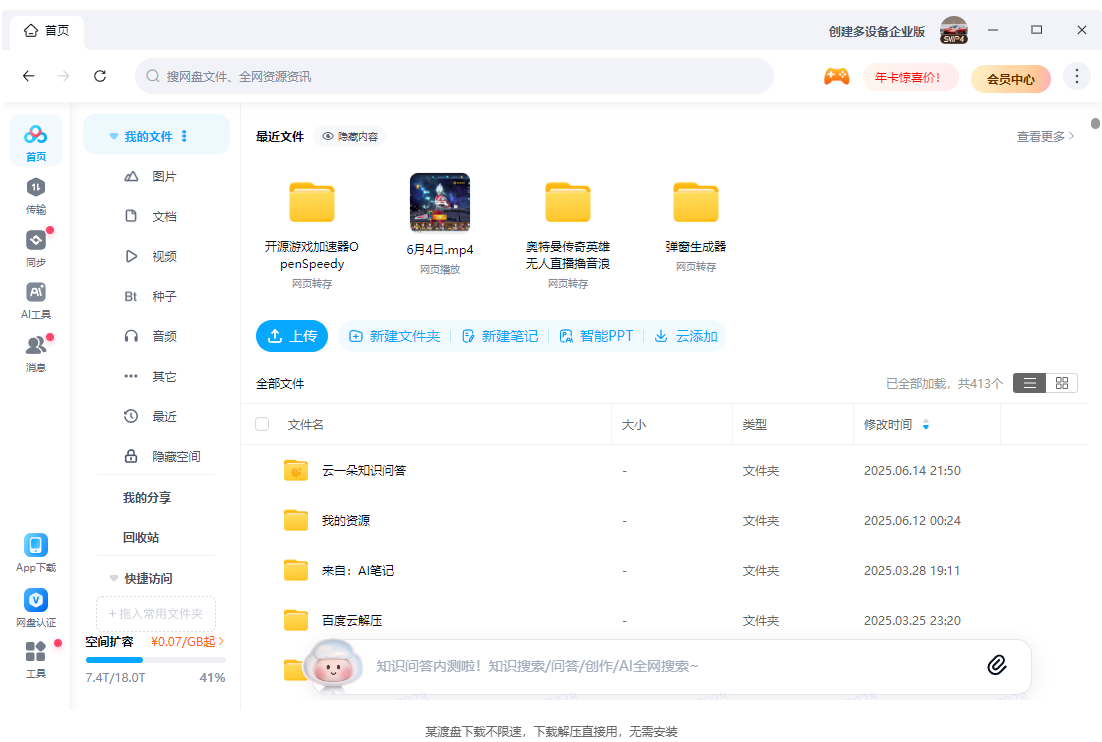Select 图片 category in file sidebar
This screenshot has height=742, width=1102.
coord(164,176)
